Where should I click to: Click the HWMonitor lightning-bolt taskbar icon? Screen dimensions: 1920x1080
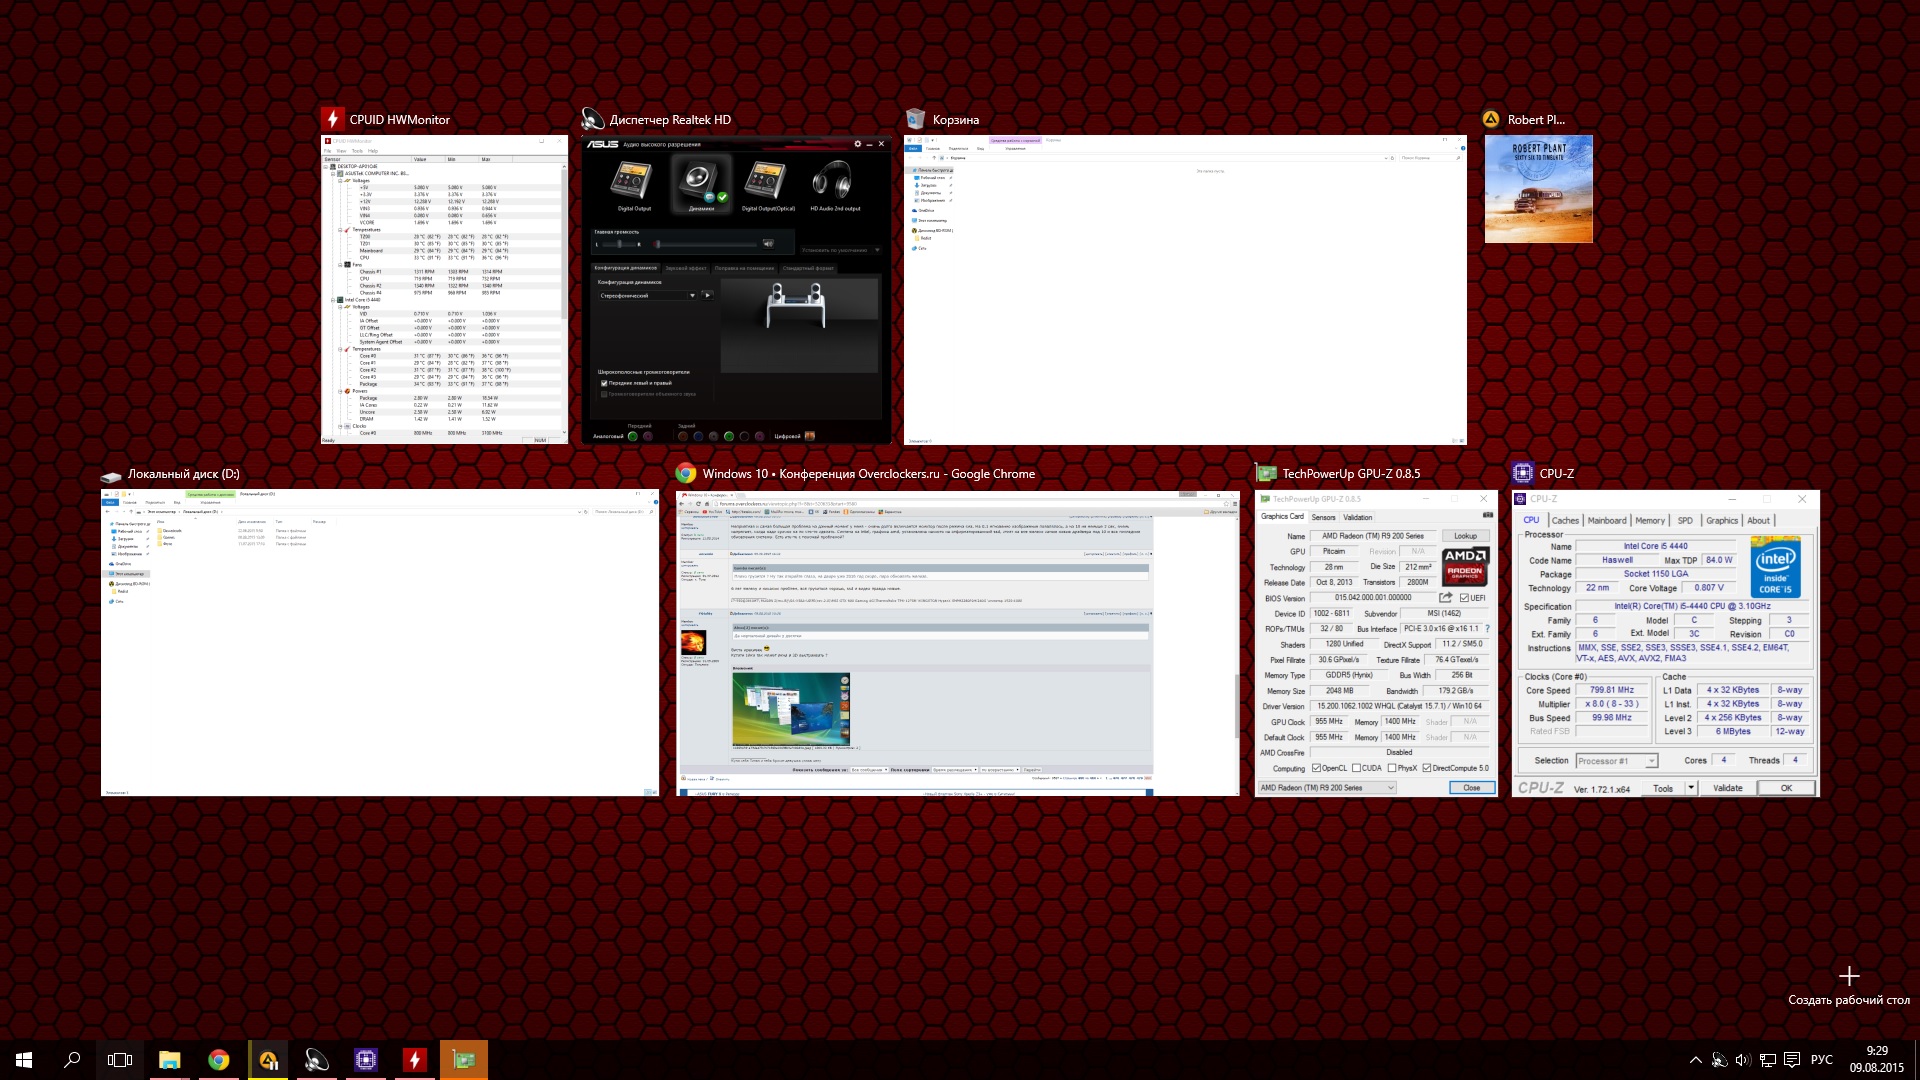414,1060
